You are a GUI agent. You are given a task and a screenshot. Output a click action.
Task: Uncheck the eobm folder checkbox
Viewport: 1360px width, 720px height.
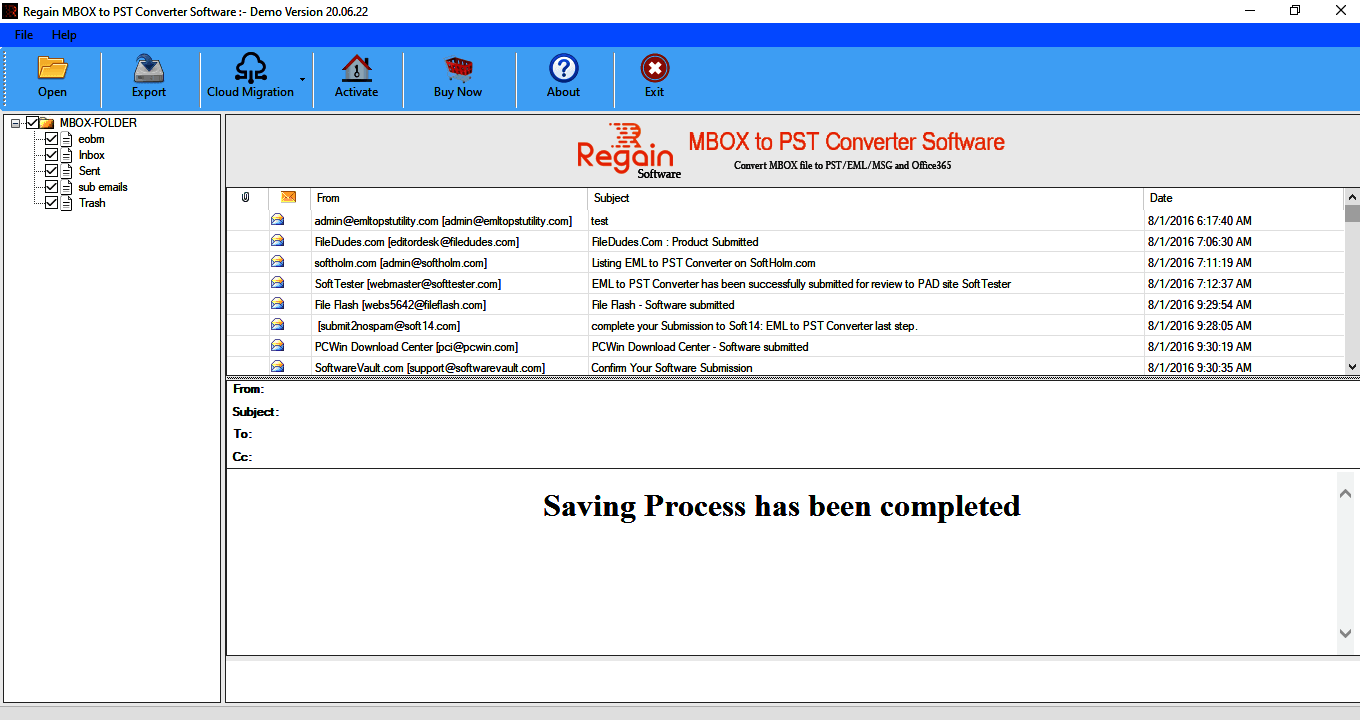(x=52, y=139)
